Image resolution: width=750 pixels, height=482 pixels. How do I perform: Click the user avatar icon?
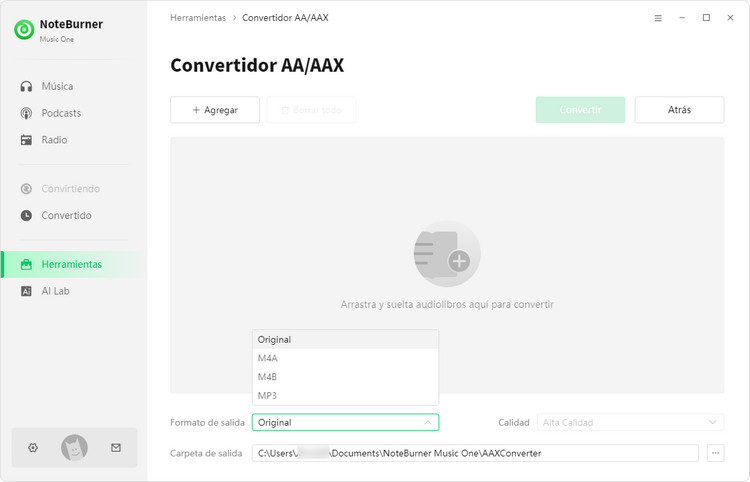tap(74, 448)
